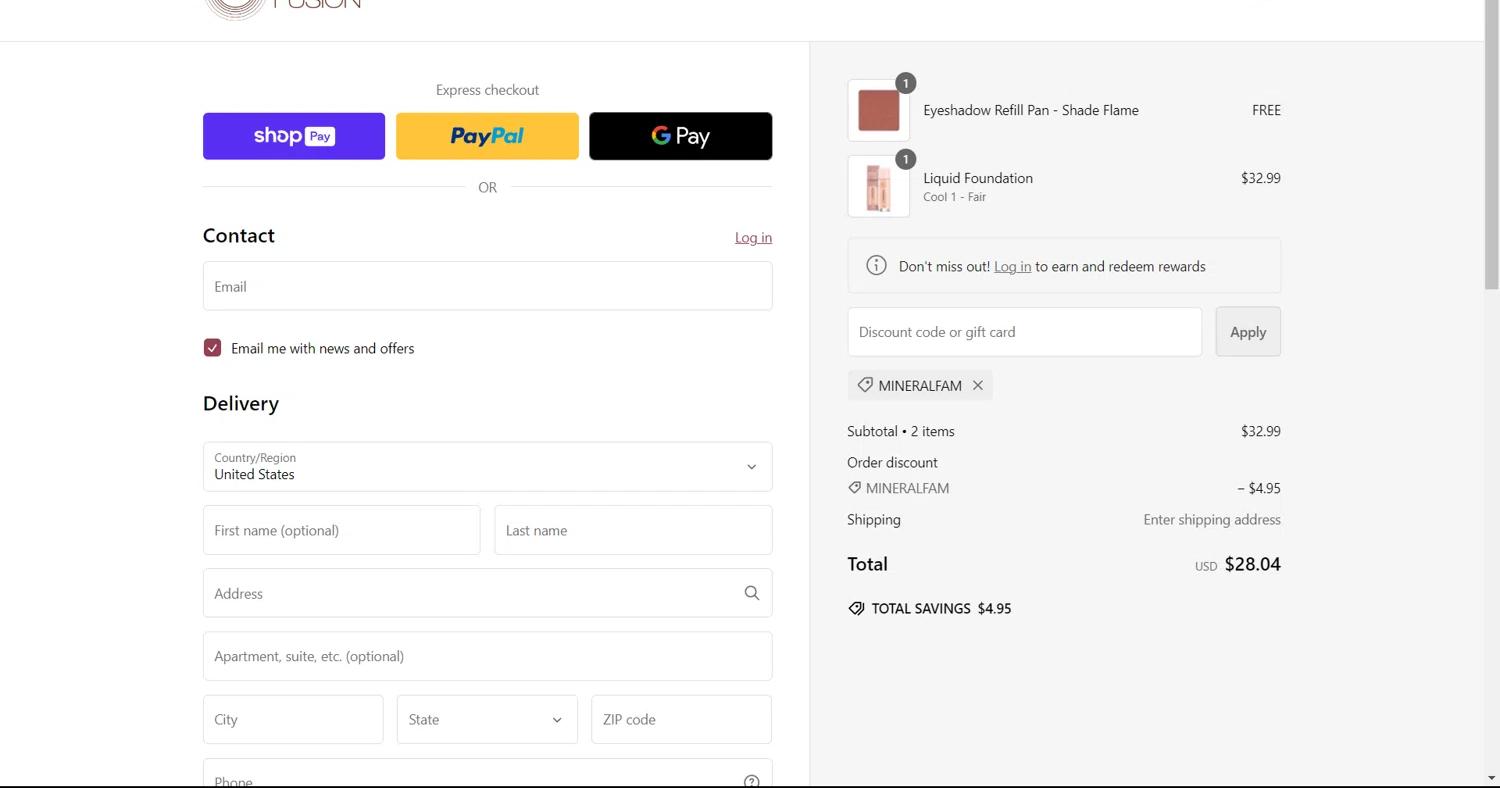Click the scrollbar down arrow
Image resolution: width=1500 pixels, height=788 pixels.
pos(1492,779)
